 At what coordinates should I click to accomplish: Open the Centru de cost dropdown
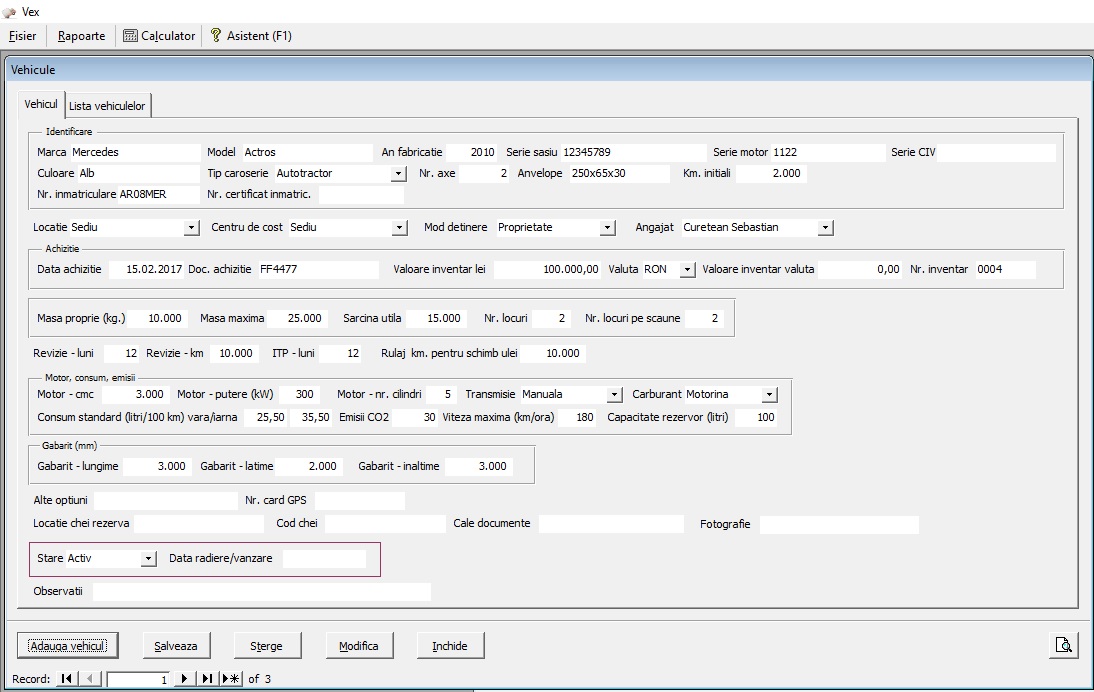pos(399,227)
